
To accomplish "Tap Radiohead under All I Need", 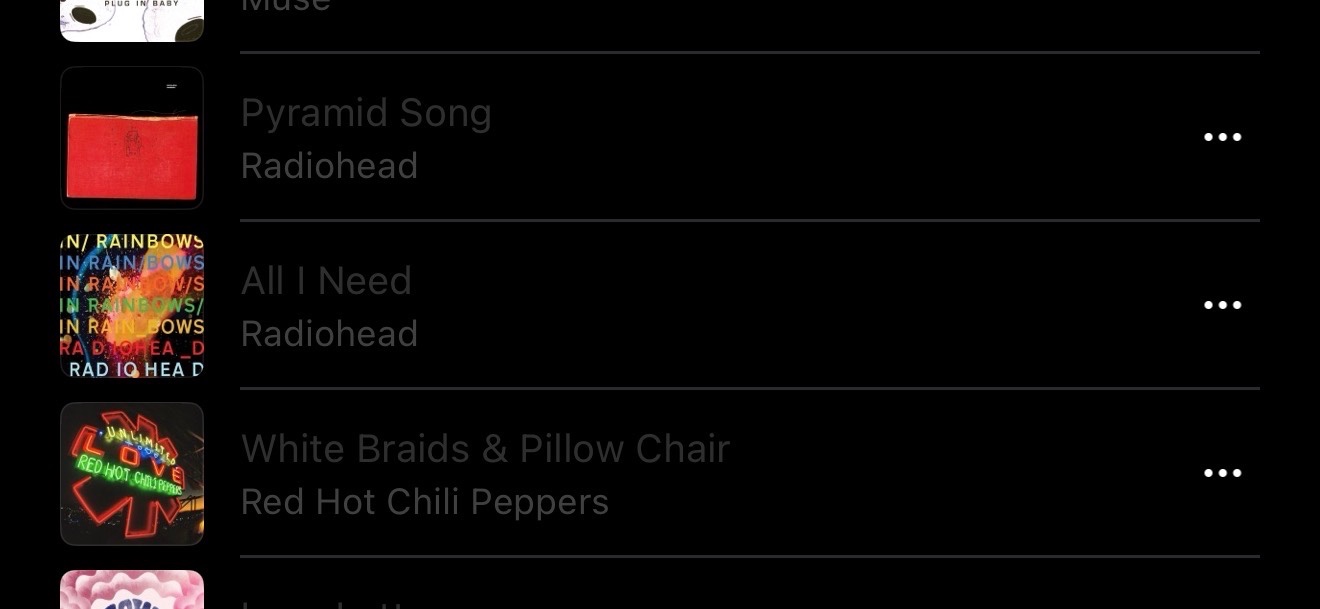I will 329,334.
